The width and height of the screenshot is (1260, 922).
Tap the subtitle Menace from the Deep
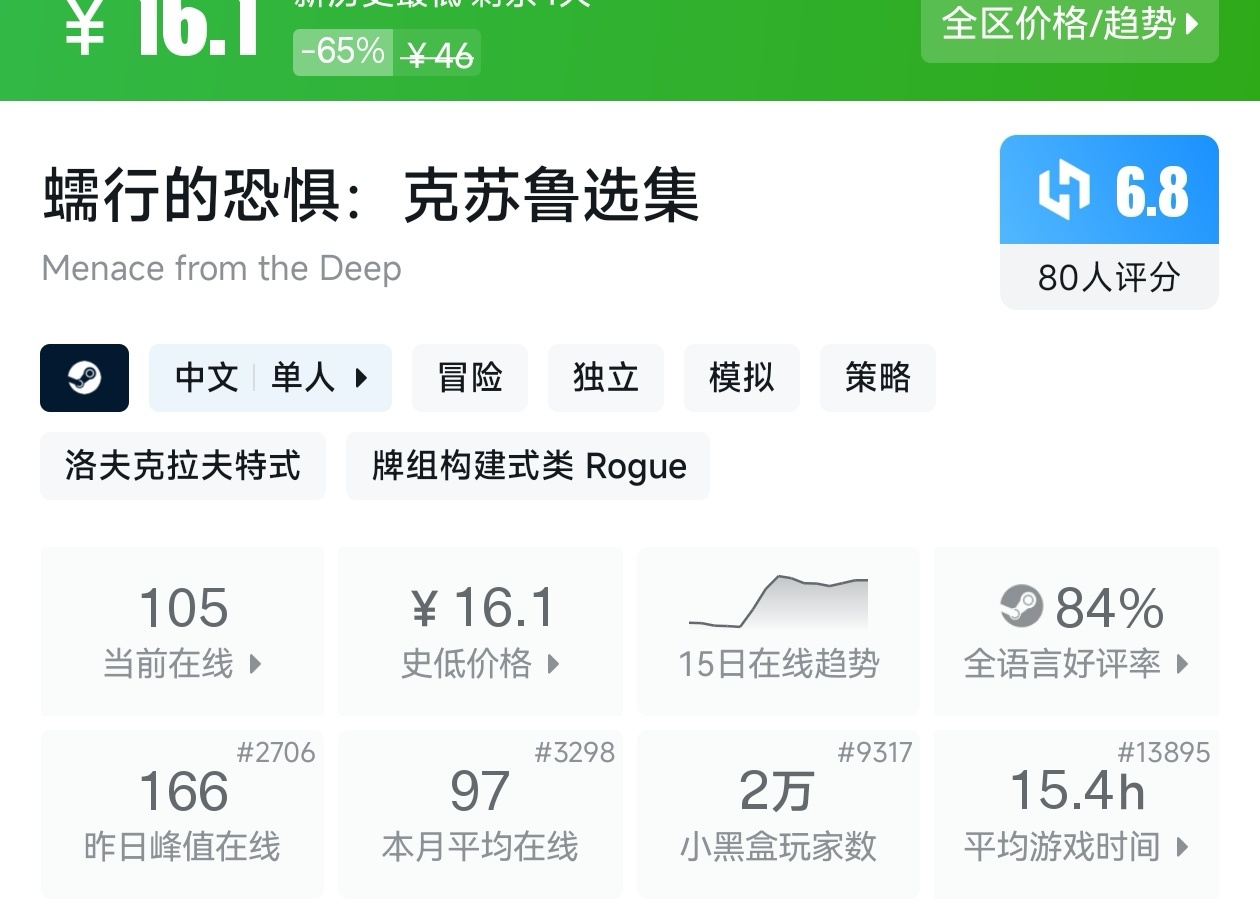point(222,269)
